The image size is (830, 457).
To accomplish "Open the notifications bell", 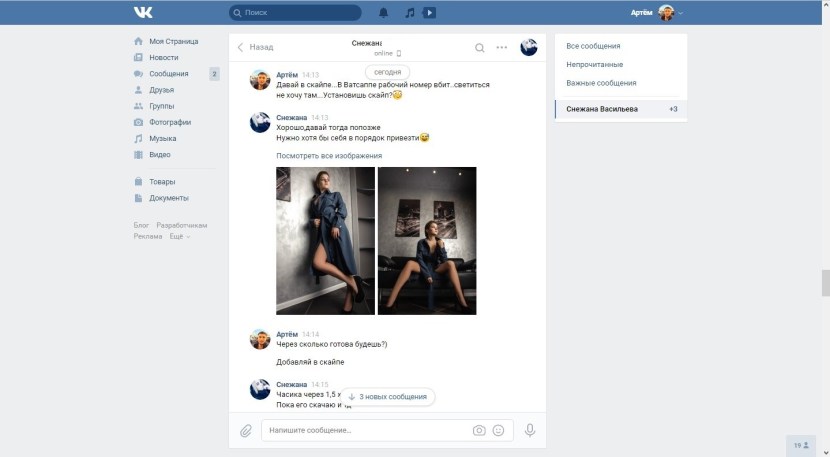I will [x=384, y=13].
